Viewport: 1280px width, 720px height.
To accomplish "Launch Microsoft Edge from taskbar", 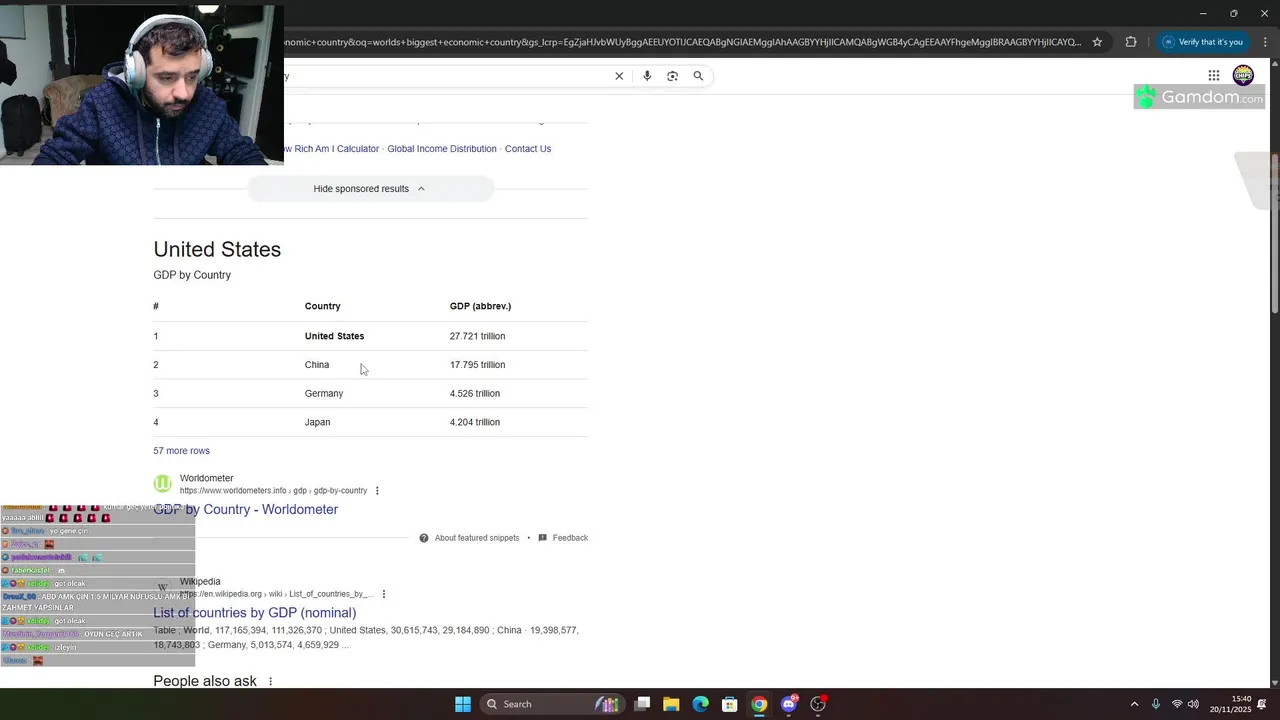I will pyautogui.click(x=701, y=704).
